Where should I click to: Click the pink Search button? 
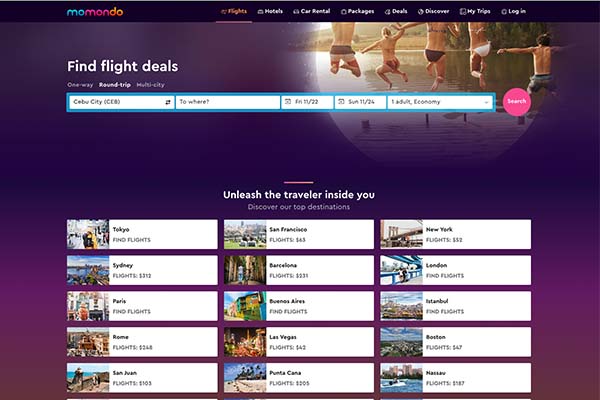[517, 101]
